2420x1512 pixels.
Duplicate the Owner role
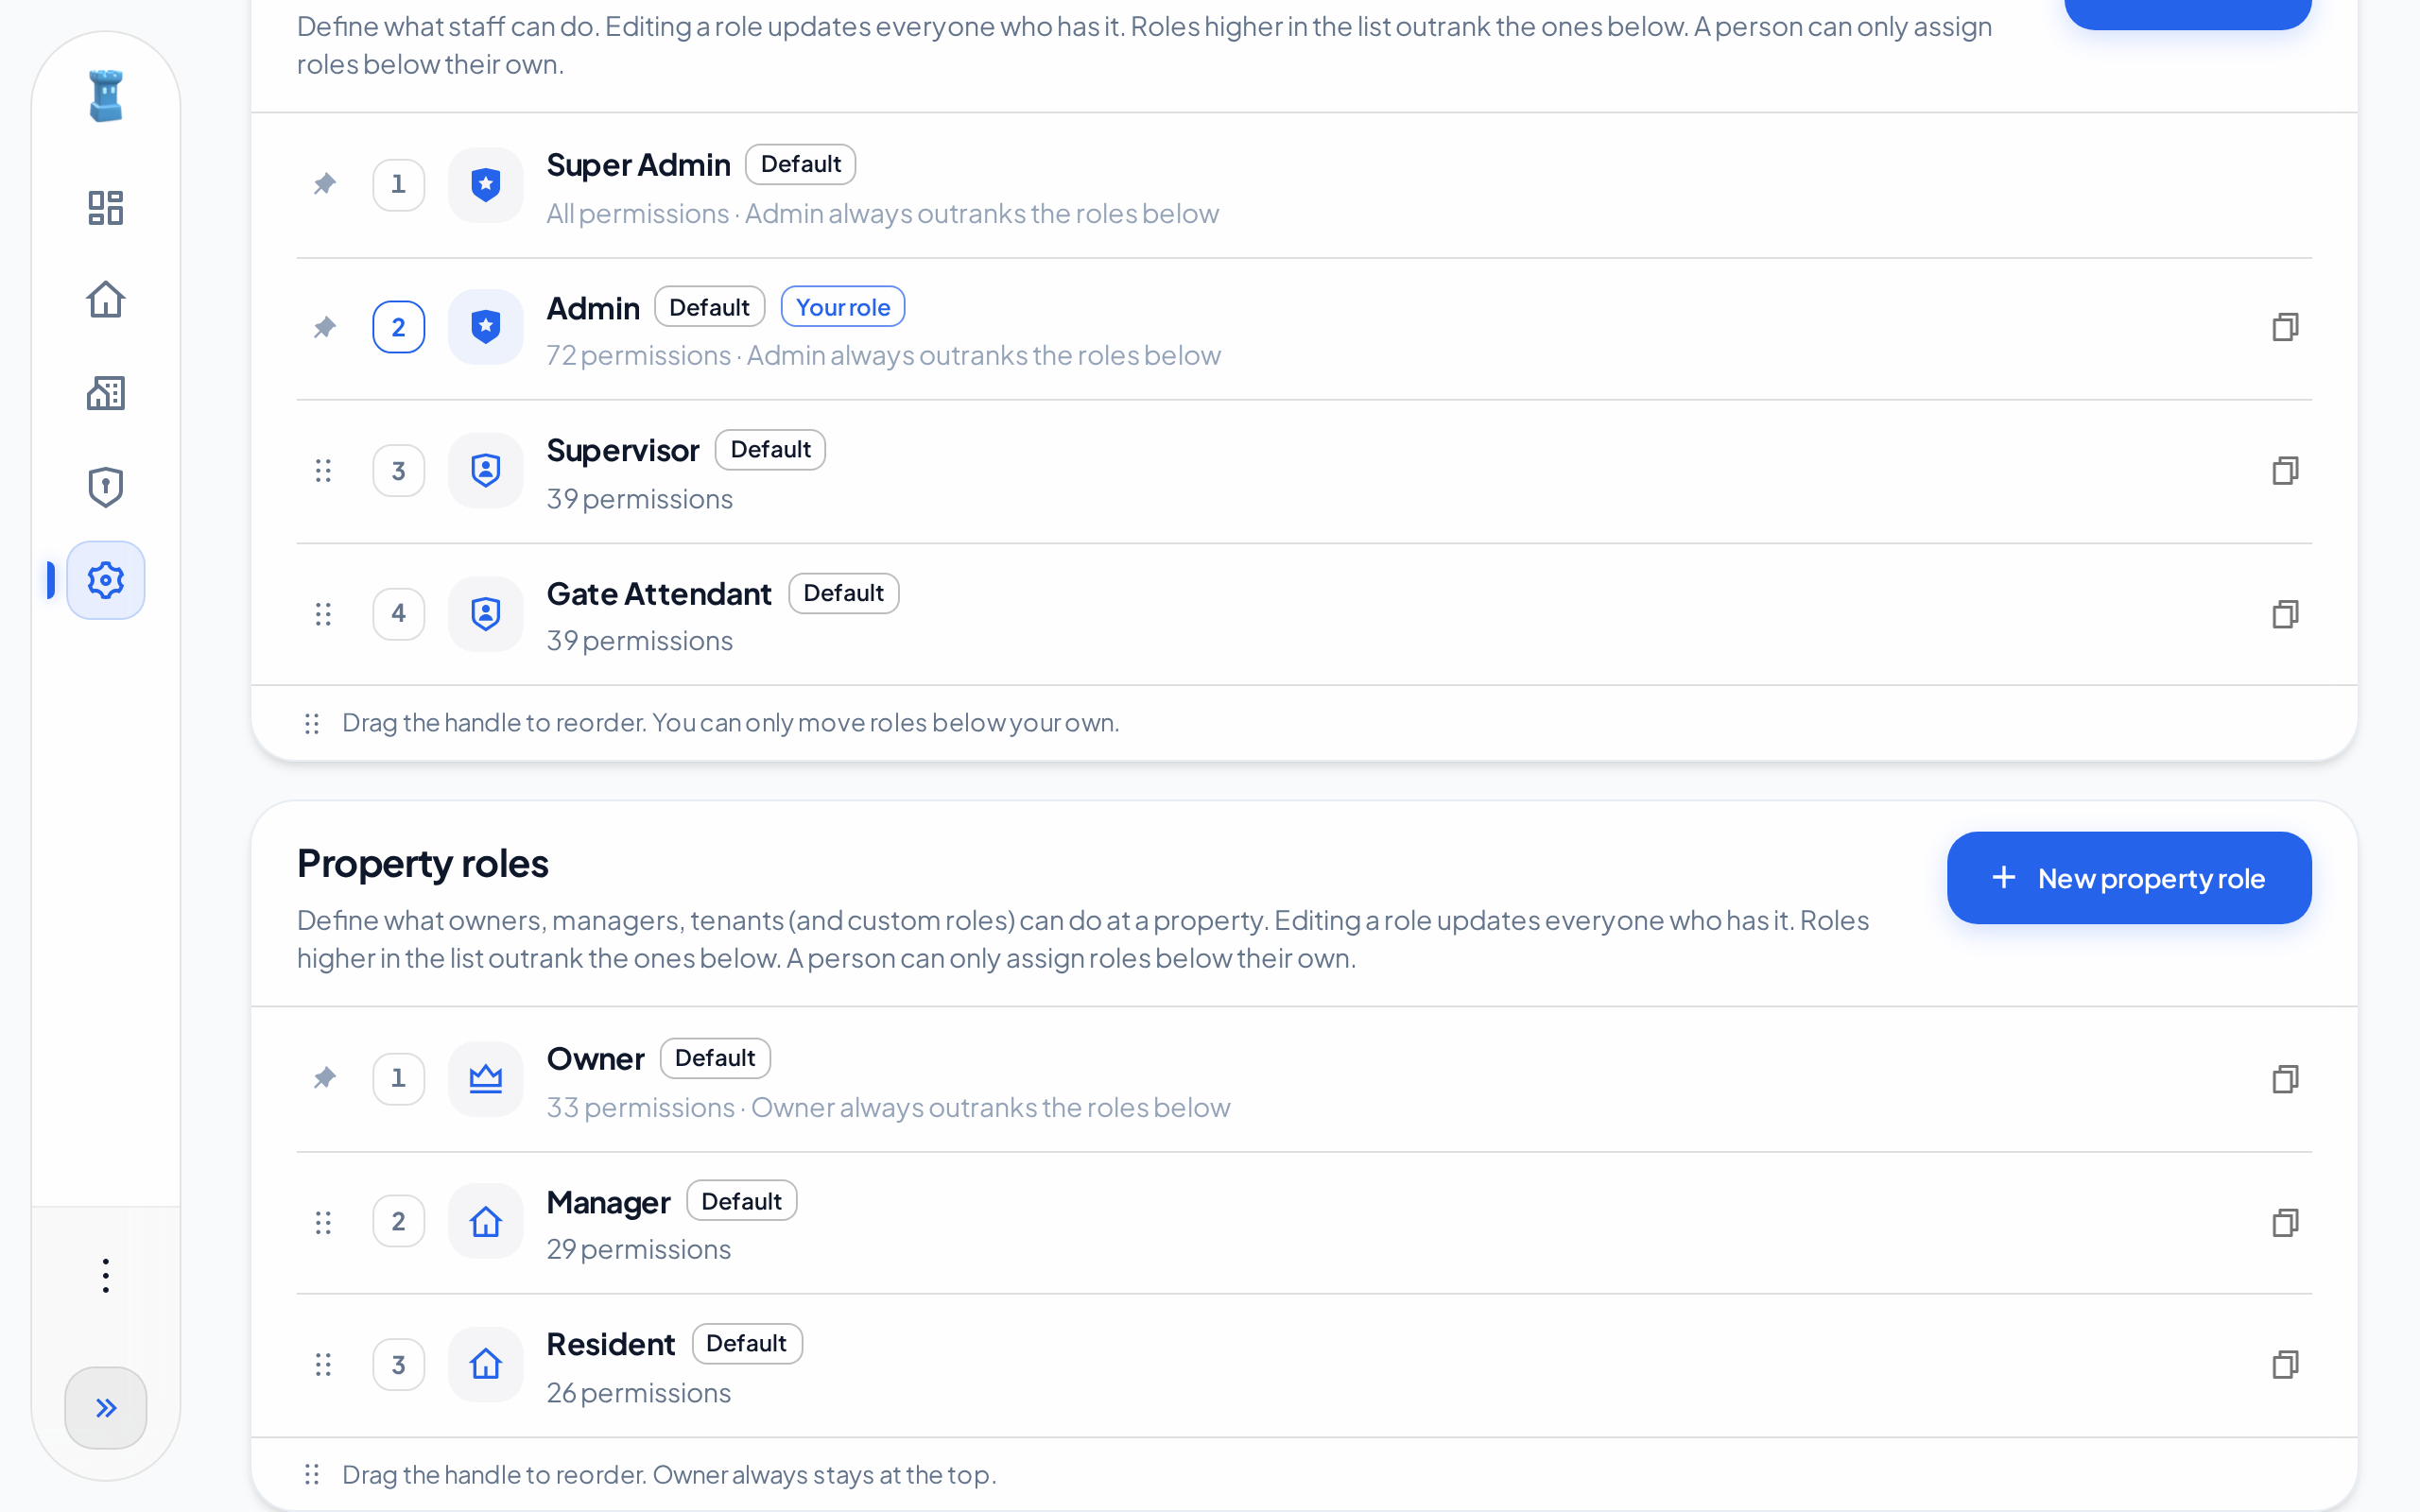tap(2285, 1079)
